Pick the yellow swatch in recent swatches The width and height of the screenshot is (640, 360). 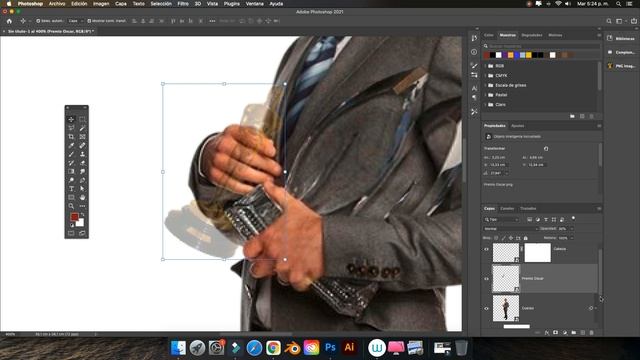point(529,55)
